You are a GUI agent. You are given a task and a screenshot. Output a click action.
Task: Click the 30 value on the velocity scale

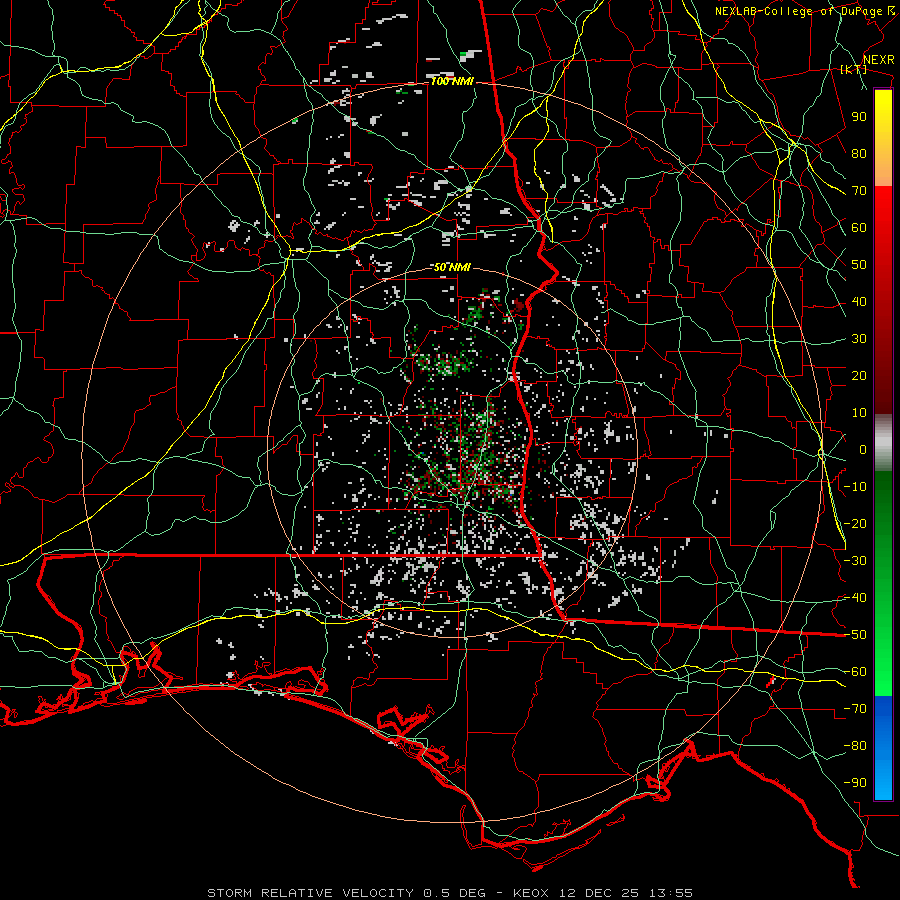(x=859, y=339)
